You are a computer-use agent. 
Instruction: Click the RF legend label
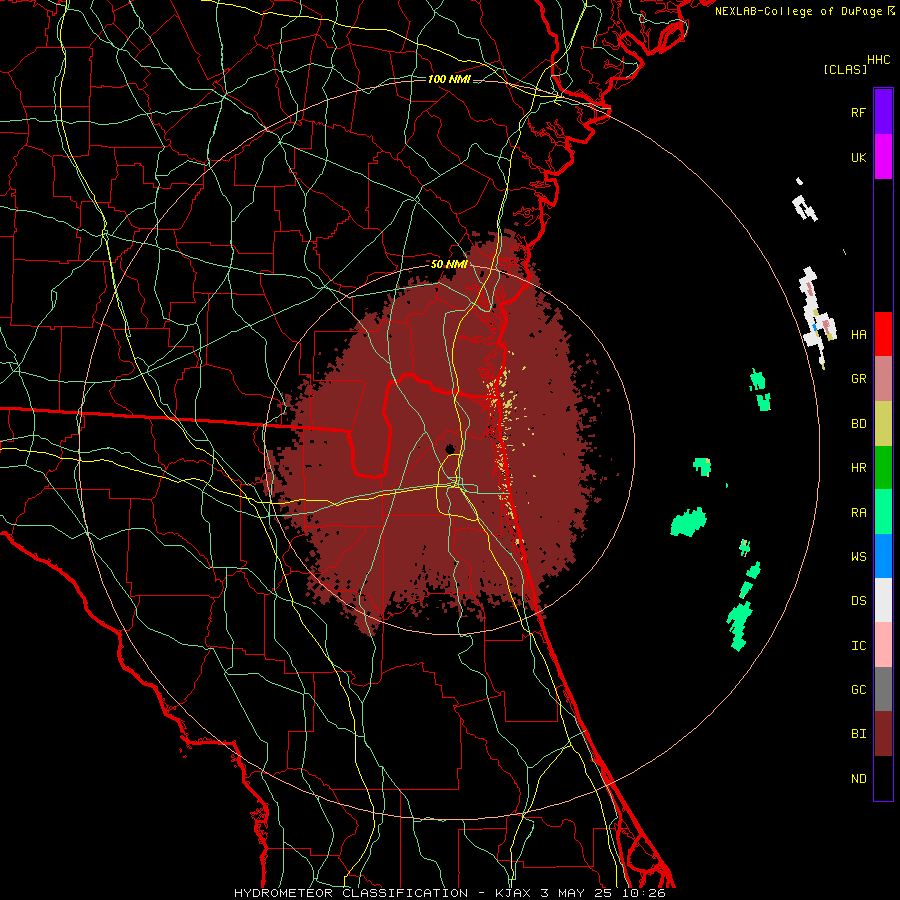click(x=858, y=112)
